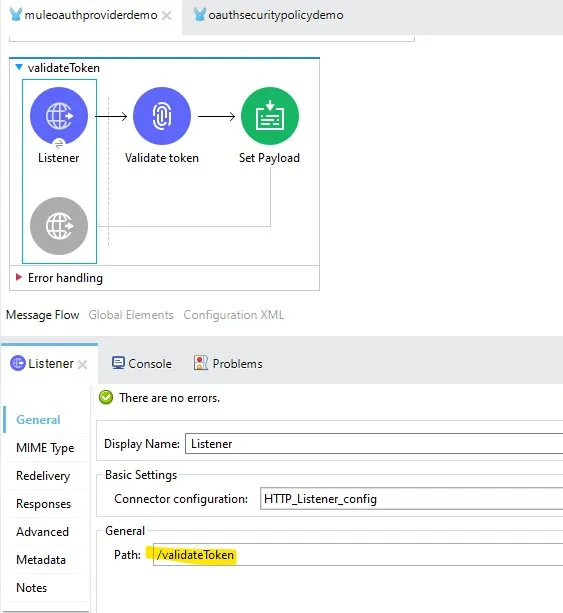Open the Console tab
This screenshot has width=563, height=613.
click(x=142, y=364)
